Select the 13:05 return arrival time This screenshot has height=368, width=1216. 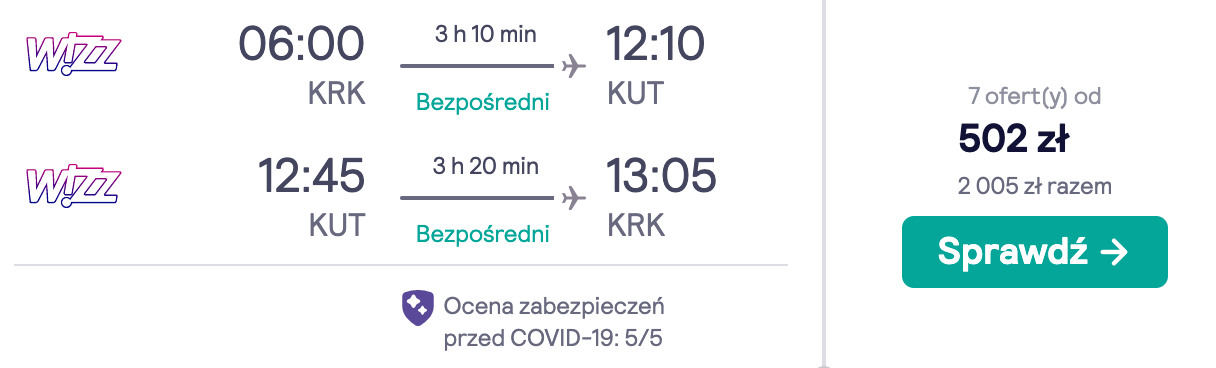[x=661, y=176]
